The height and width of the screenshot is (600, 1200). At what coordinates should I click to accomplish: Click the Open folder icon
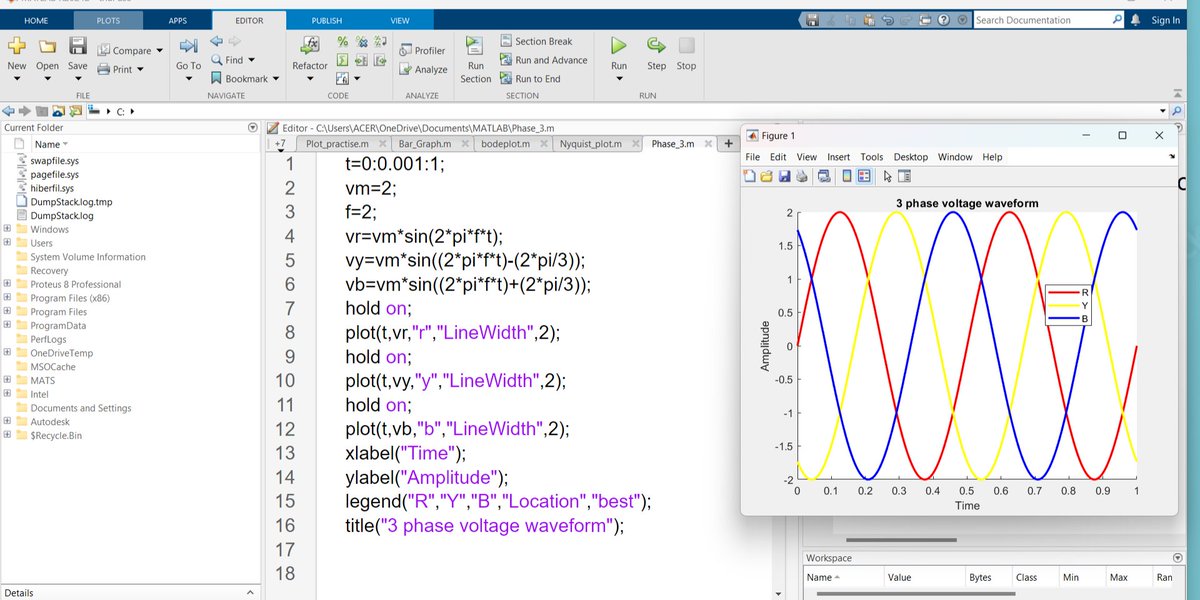click(x=47, y=46)
